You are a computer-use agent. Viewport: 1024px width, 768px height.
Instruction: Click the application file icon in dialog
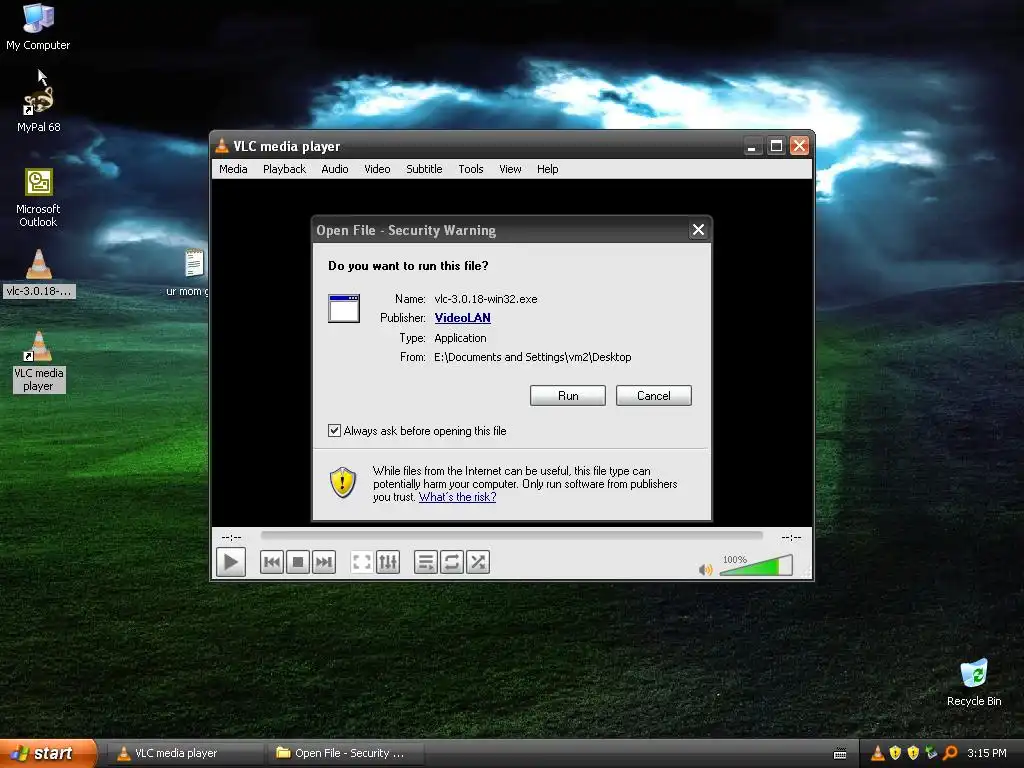click(x=344, y=308)
